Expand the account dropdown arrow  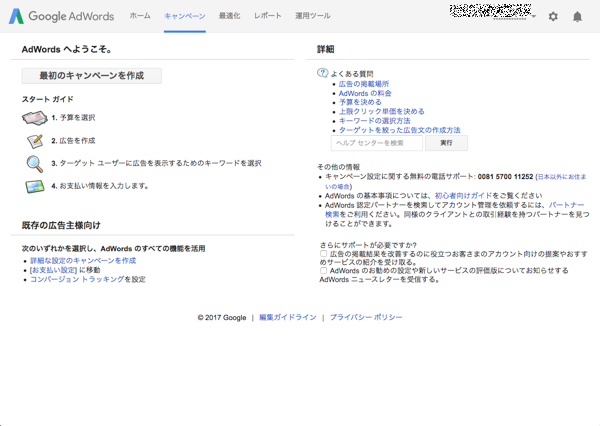point(534,16)
